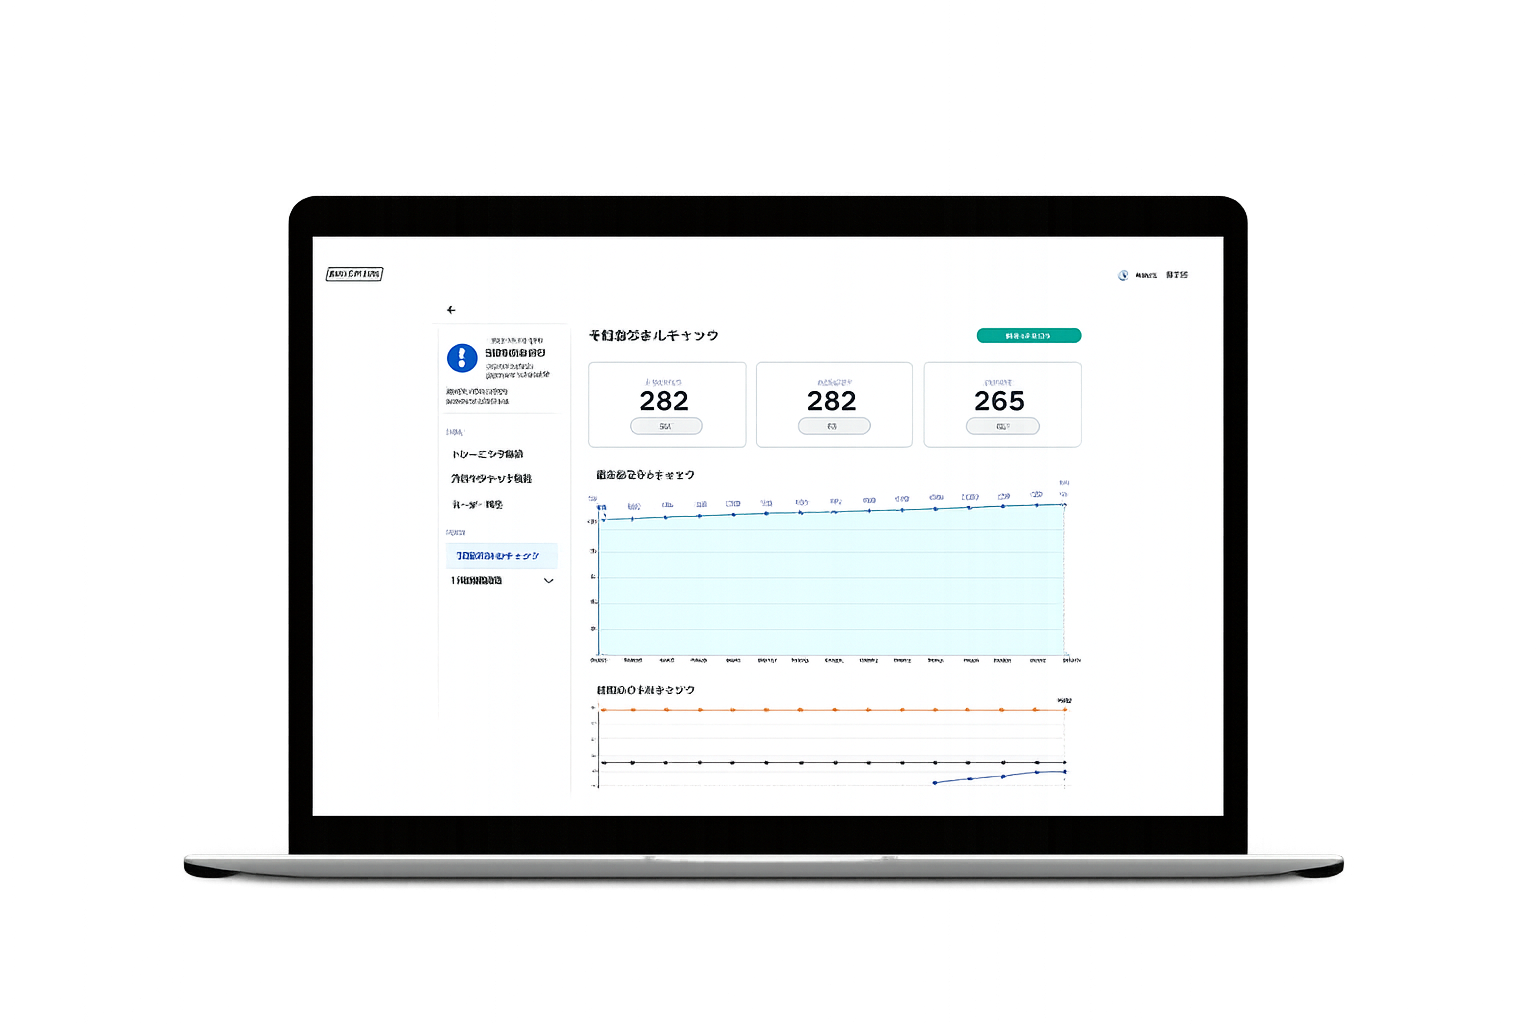The height and width of the screenshot is (1024, 1536).
Task: Click the blue exclamation mark circle icon
Action: [x=461, y=357]
